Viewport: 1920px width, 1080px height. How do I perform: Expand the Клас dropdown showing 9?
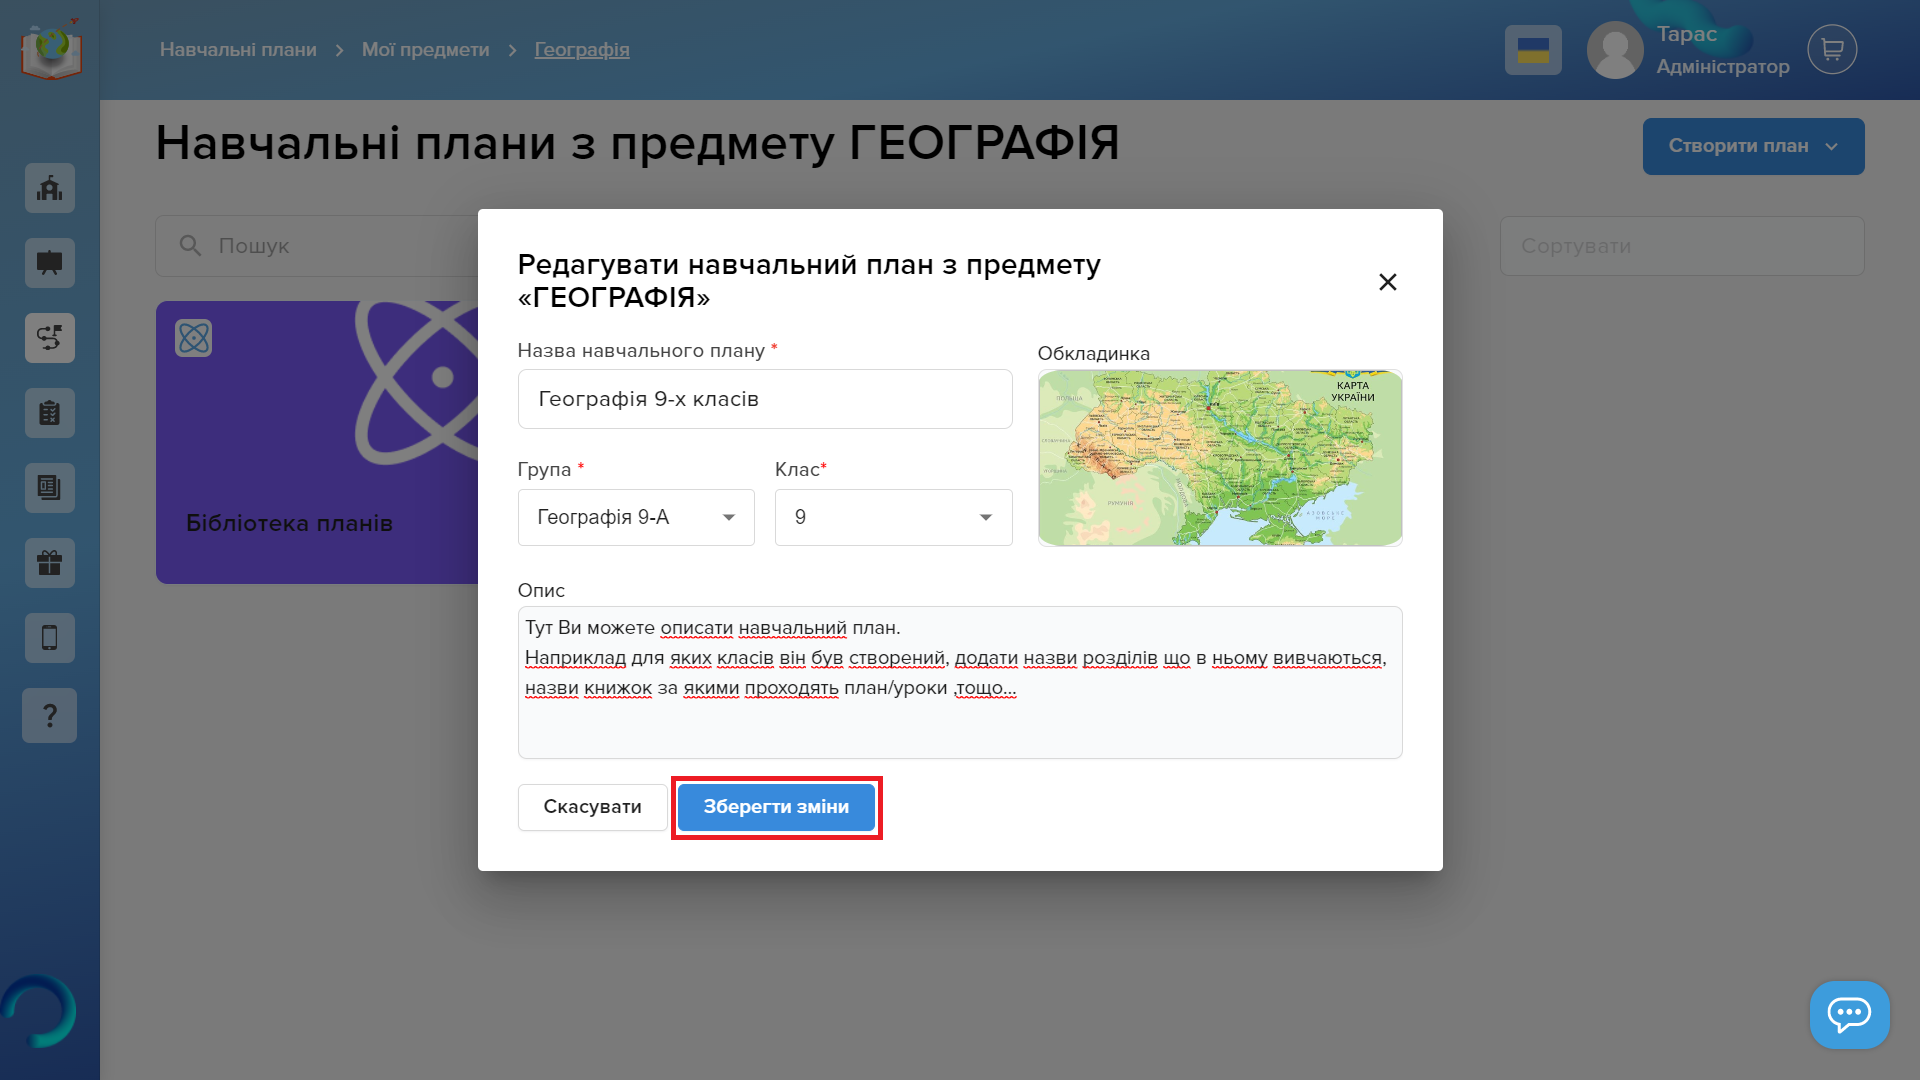pos(893,517)
